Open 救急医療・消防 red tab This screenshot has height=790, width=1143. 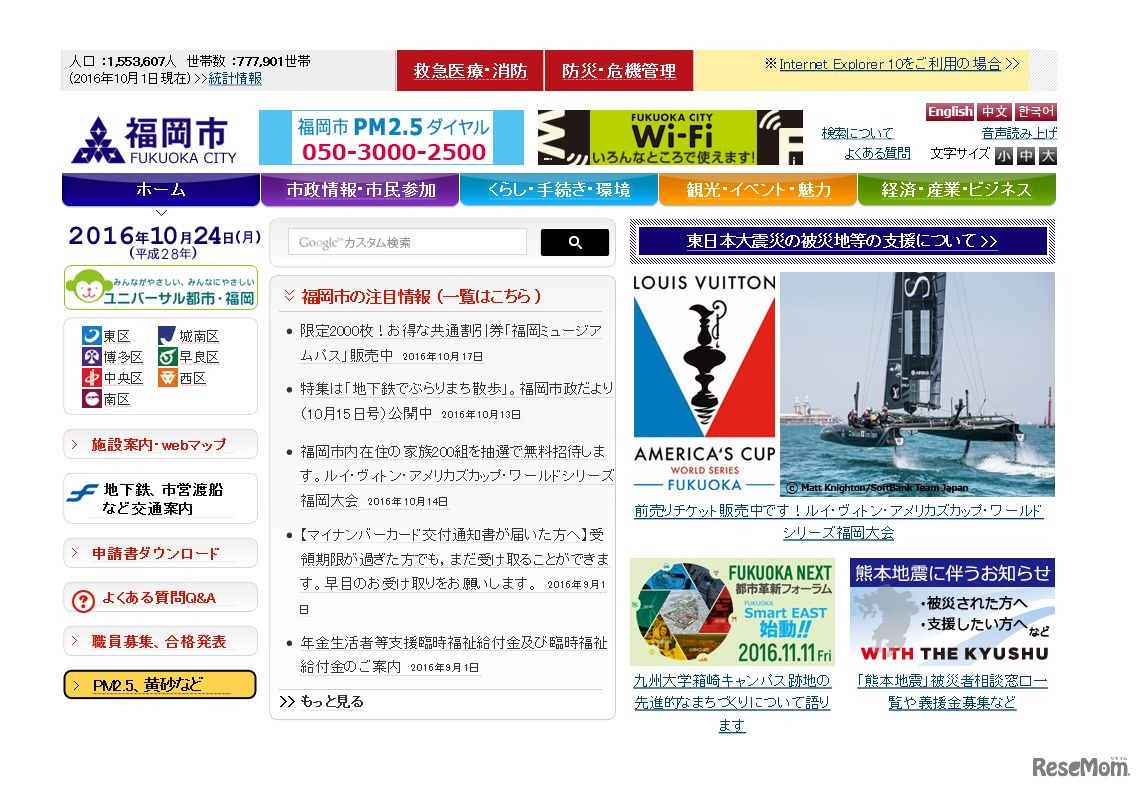(x=470, y=71)
